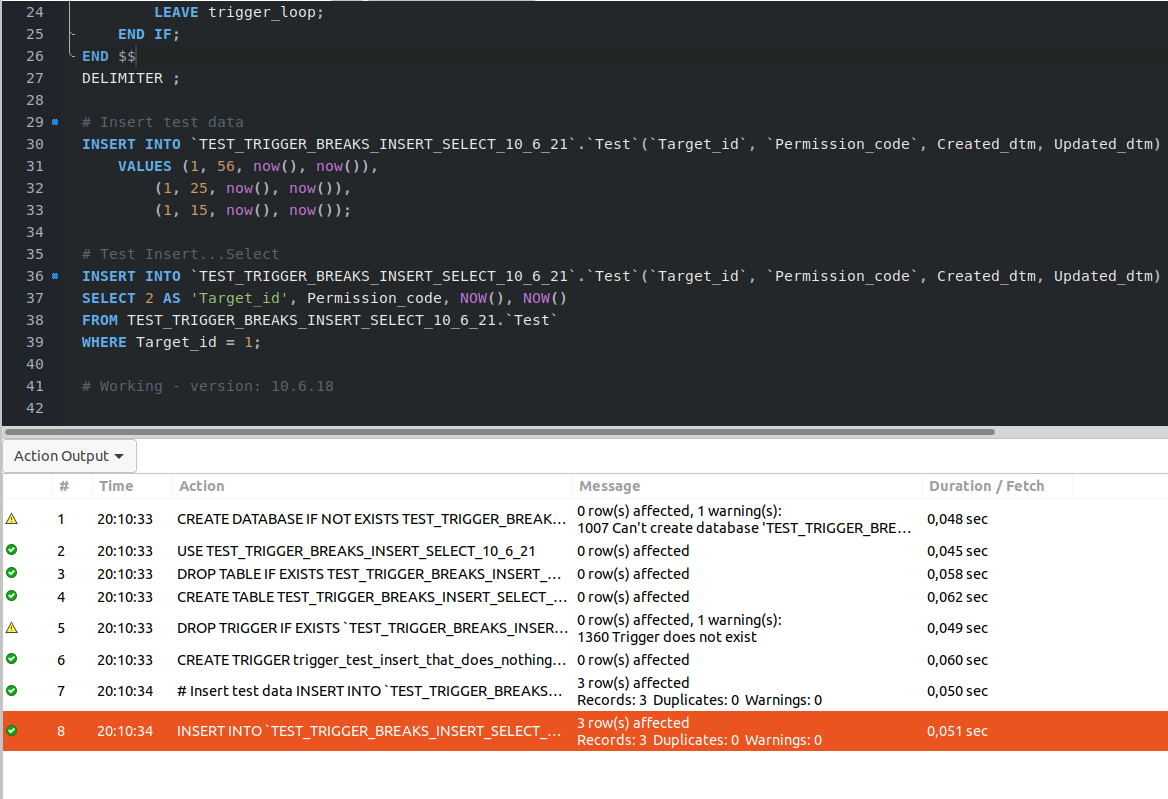The image size is (1168, 799).
Task: Click the statement marker dot at line 29
Action: pyautogui.click(x=55, y=122)
